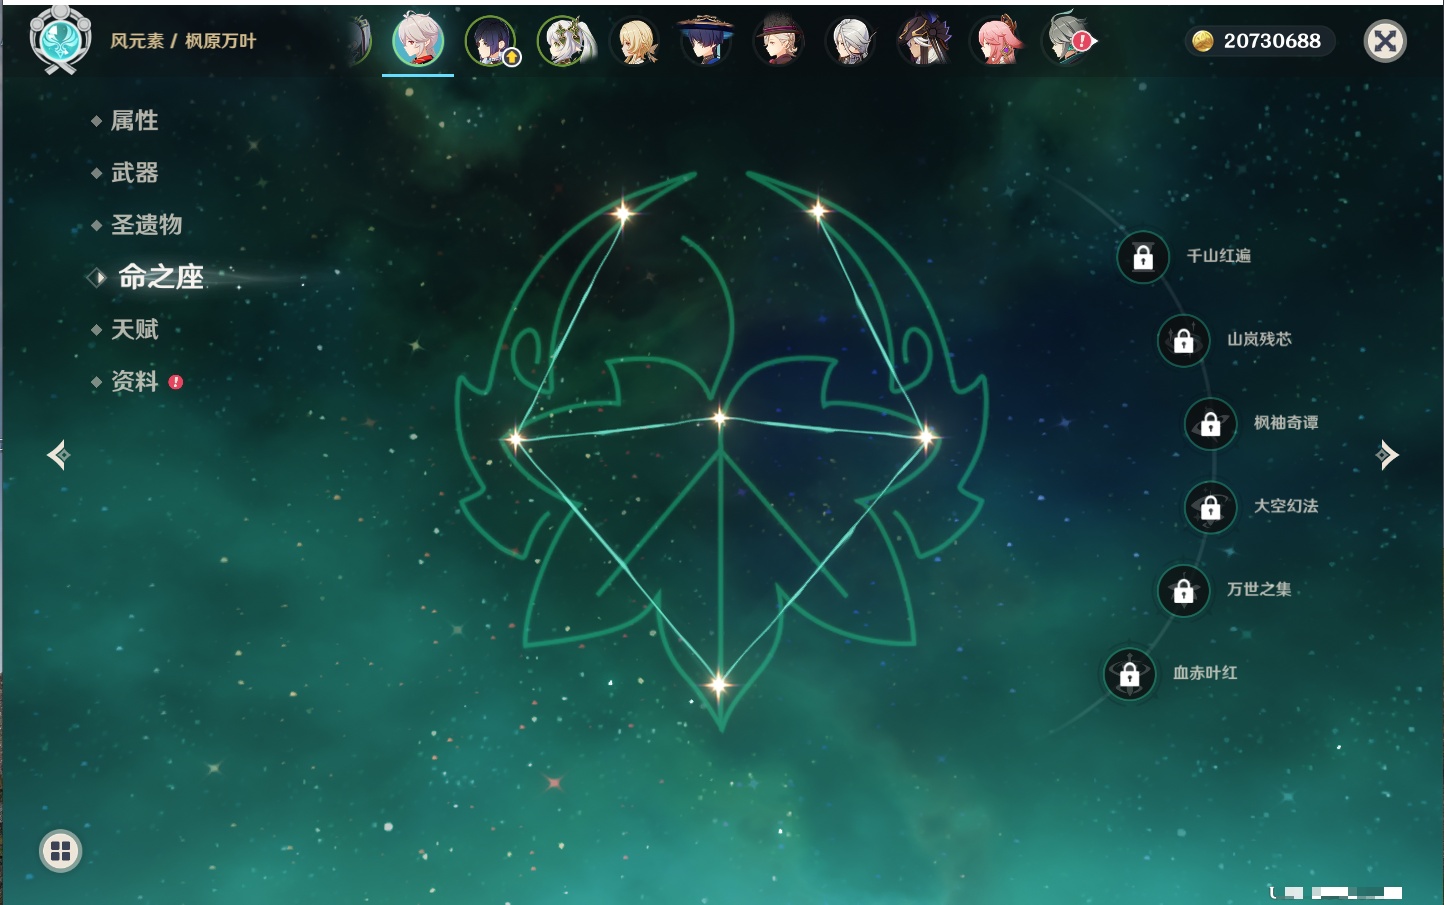Select the pink-haired character avatar
This screenshot has height=905, width=1444.
(x=996, y=40)
